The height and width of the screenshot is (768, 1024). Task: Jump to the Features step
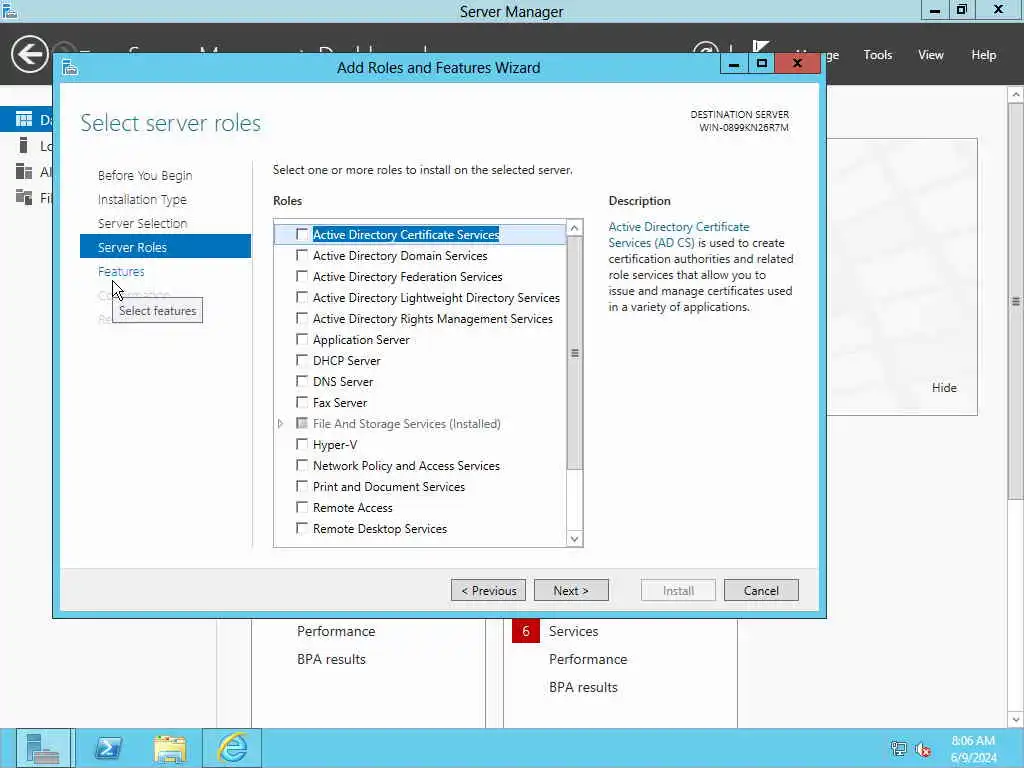click(121, 271)
